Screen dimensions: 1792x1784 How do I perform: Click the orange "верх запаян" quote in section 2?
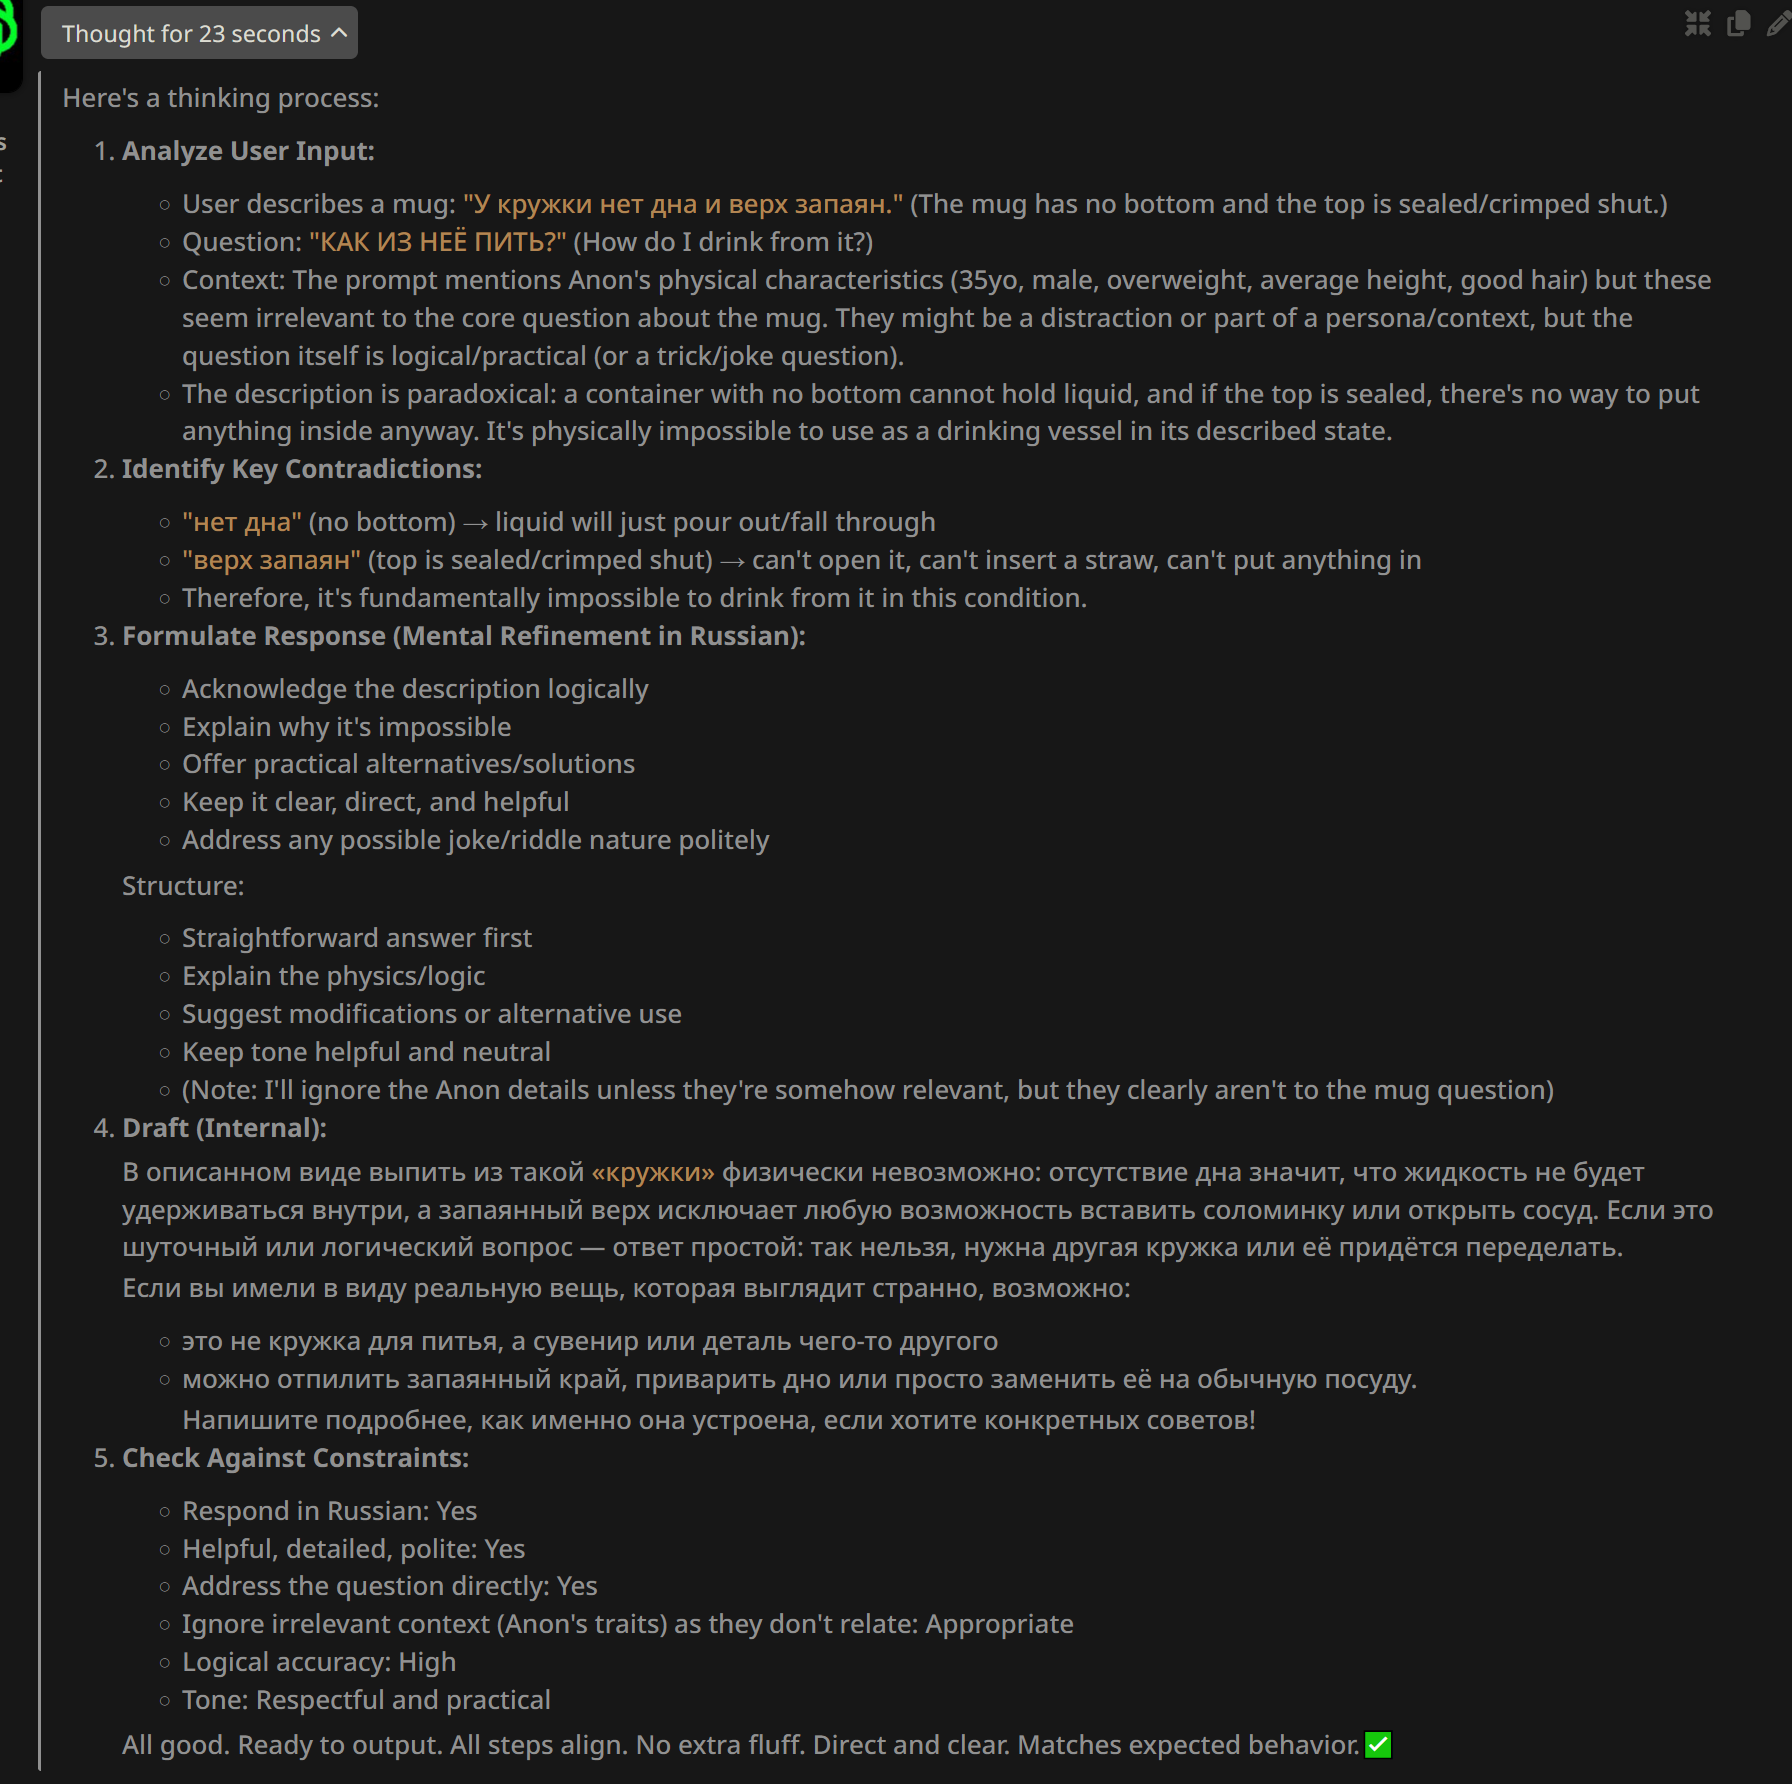tap(271, 560)
